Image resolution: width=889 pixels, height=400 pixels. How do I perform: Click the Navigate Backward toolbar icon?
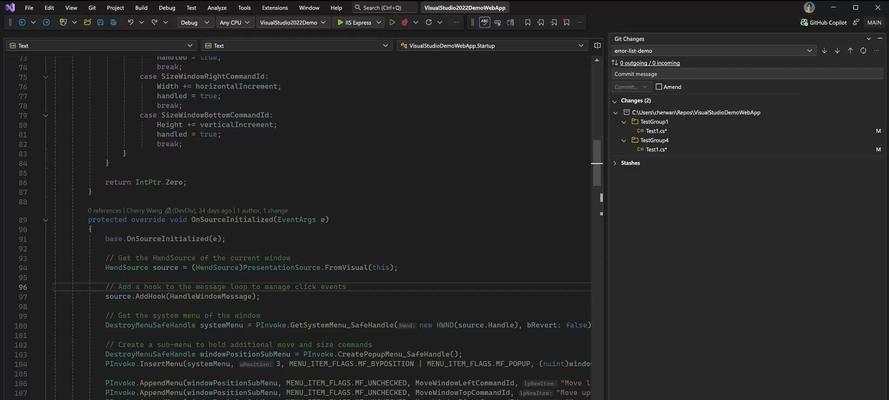(23, 23)
